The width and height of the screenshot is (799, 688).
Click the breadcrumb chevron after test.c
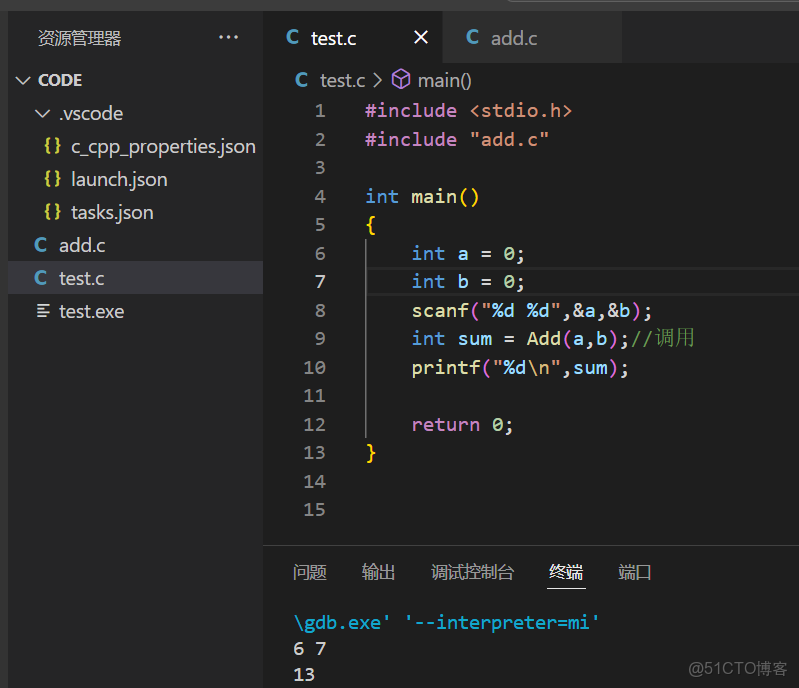pyautogui.click(x=378, y=80)
